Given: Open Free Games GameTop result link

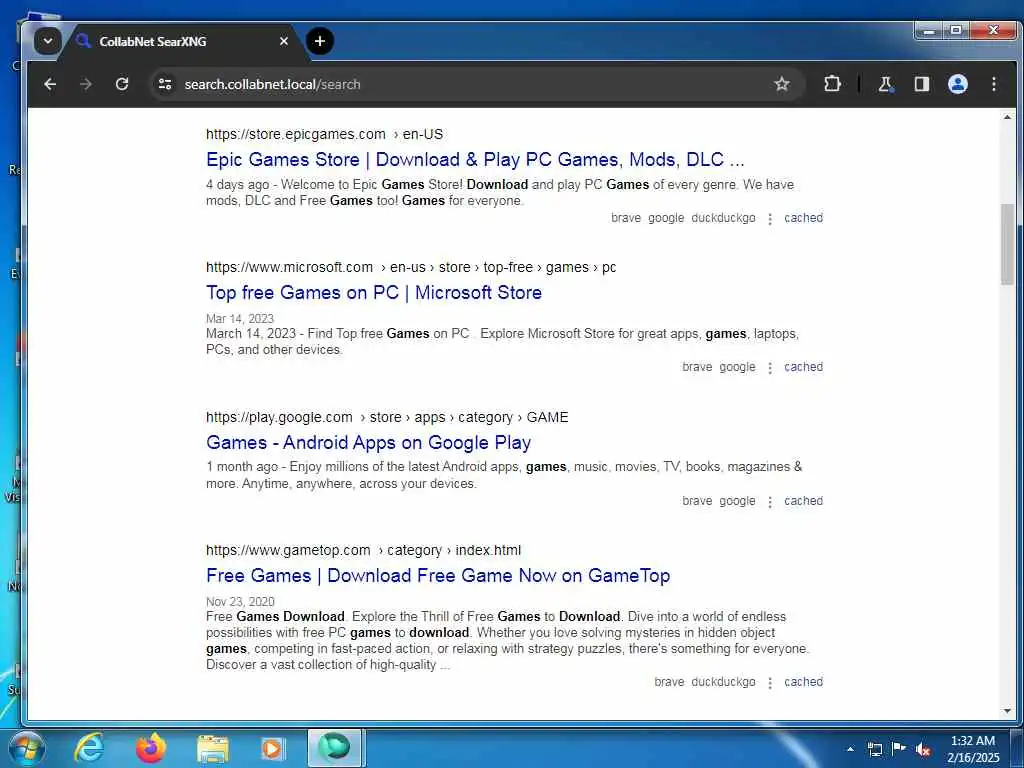Looking at the screenshot, I should pyautogui.click(x=438, y=575).
